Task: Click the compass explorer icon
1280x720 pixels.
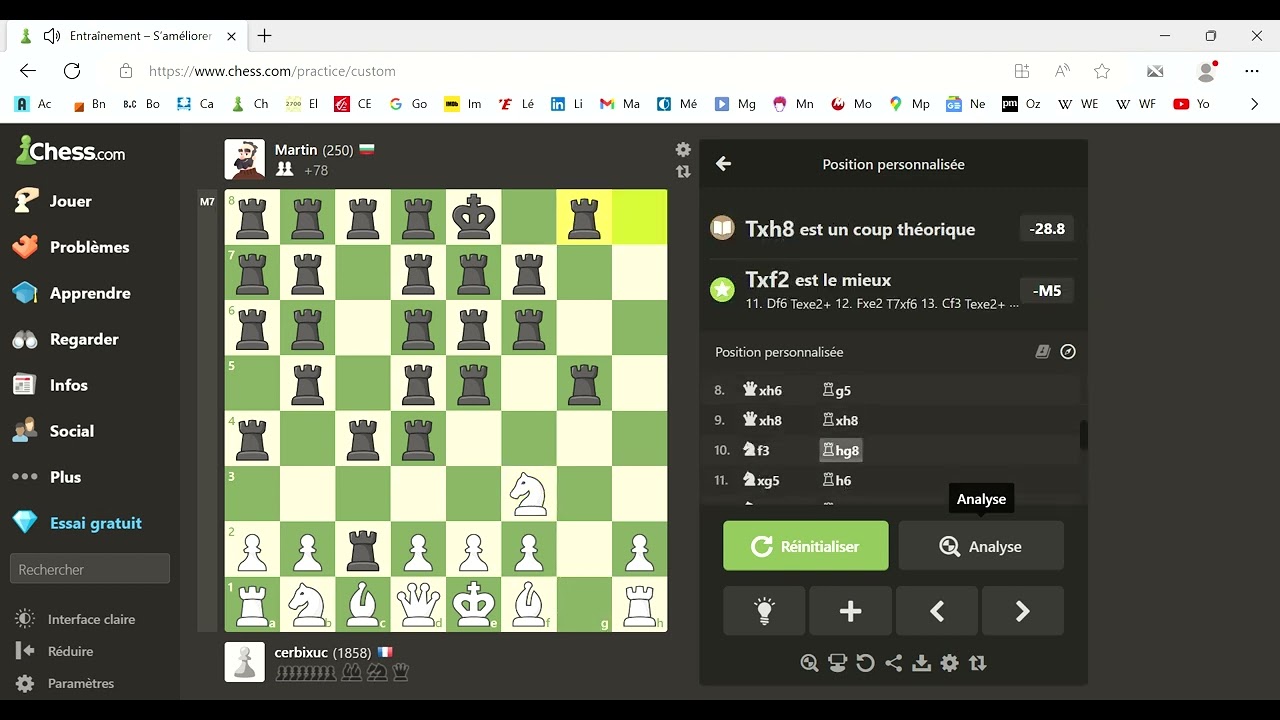Action: (1068, 352)
